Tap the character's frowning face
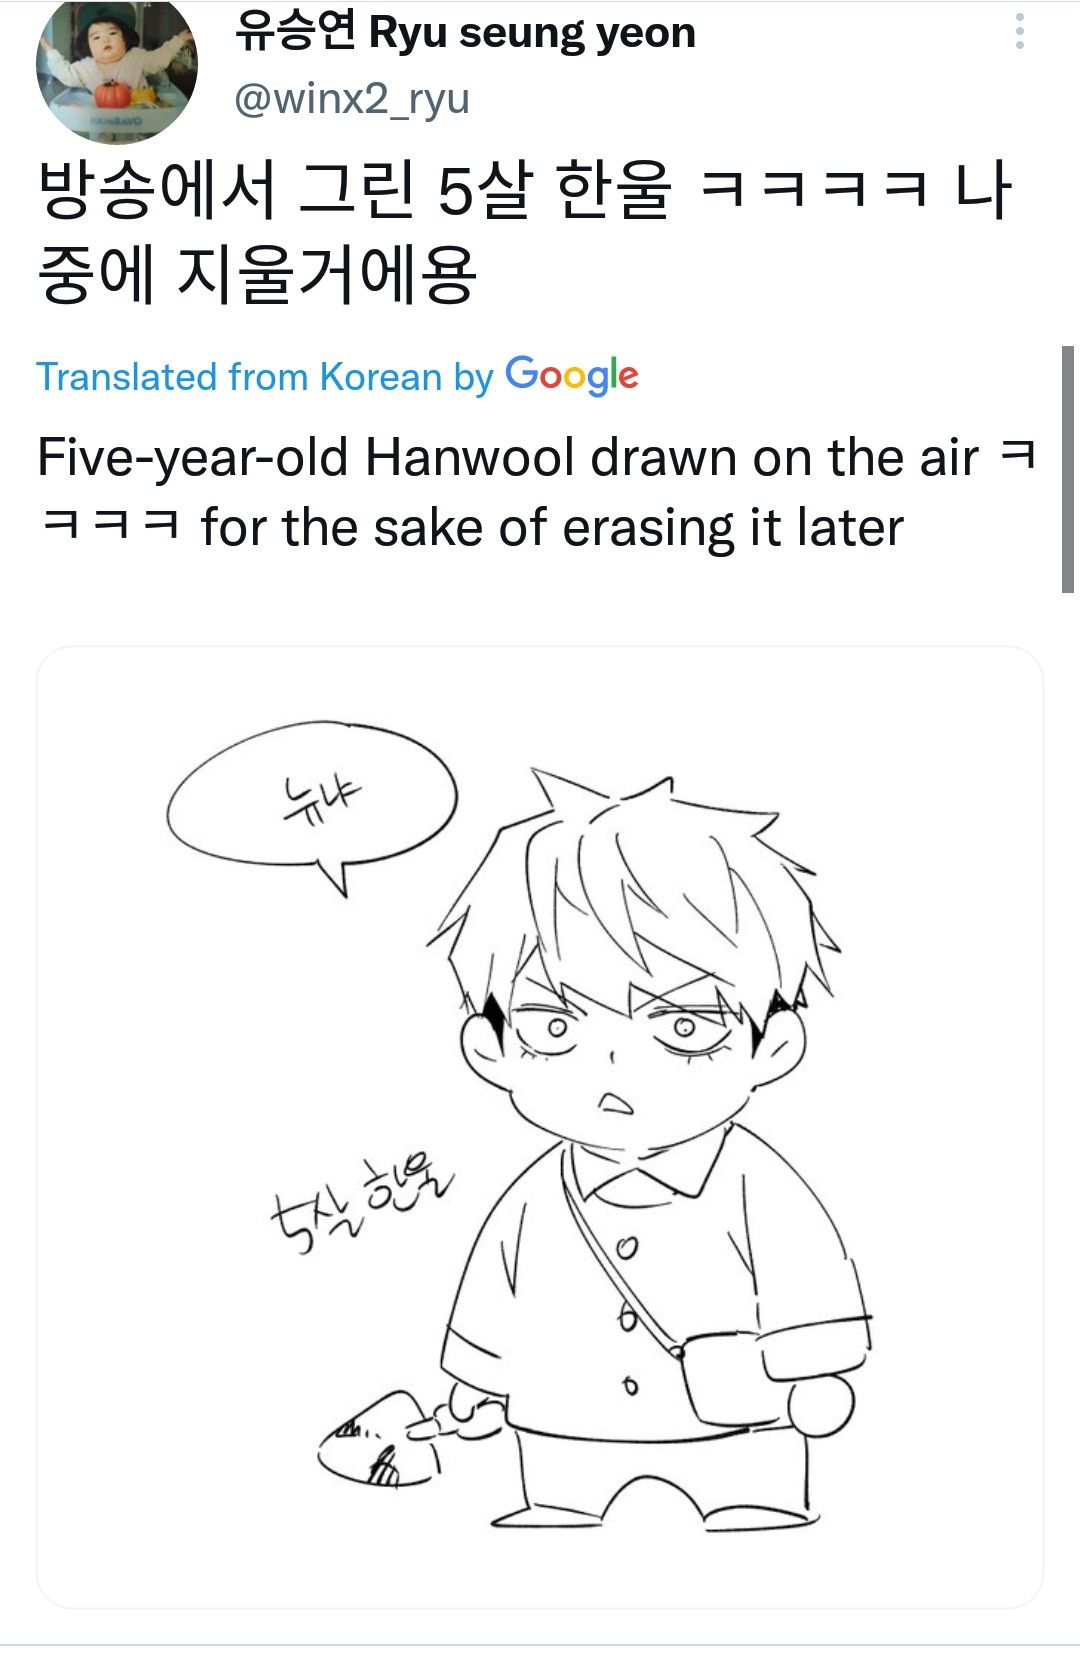Image resolution: width=1080 pixels, height=1653 pixels. click(x=625, y=1048)
